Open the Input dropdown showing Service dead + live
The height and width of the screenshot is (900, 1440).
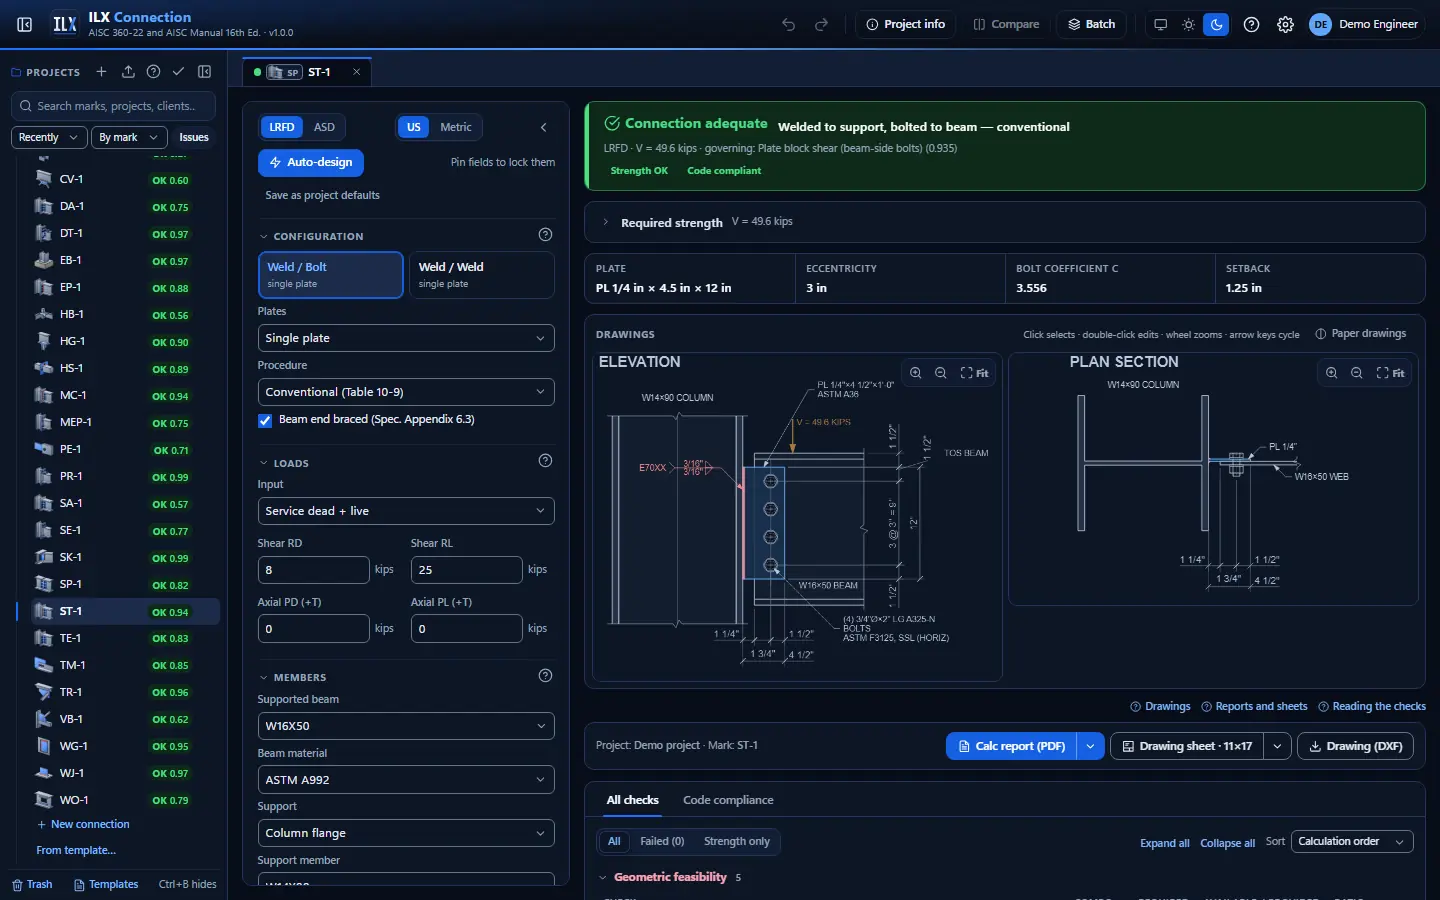tap(406, 511)
